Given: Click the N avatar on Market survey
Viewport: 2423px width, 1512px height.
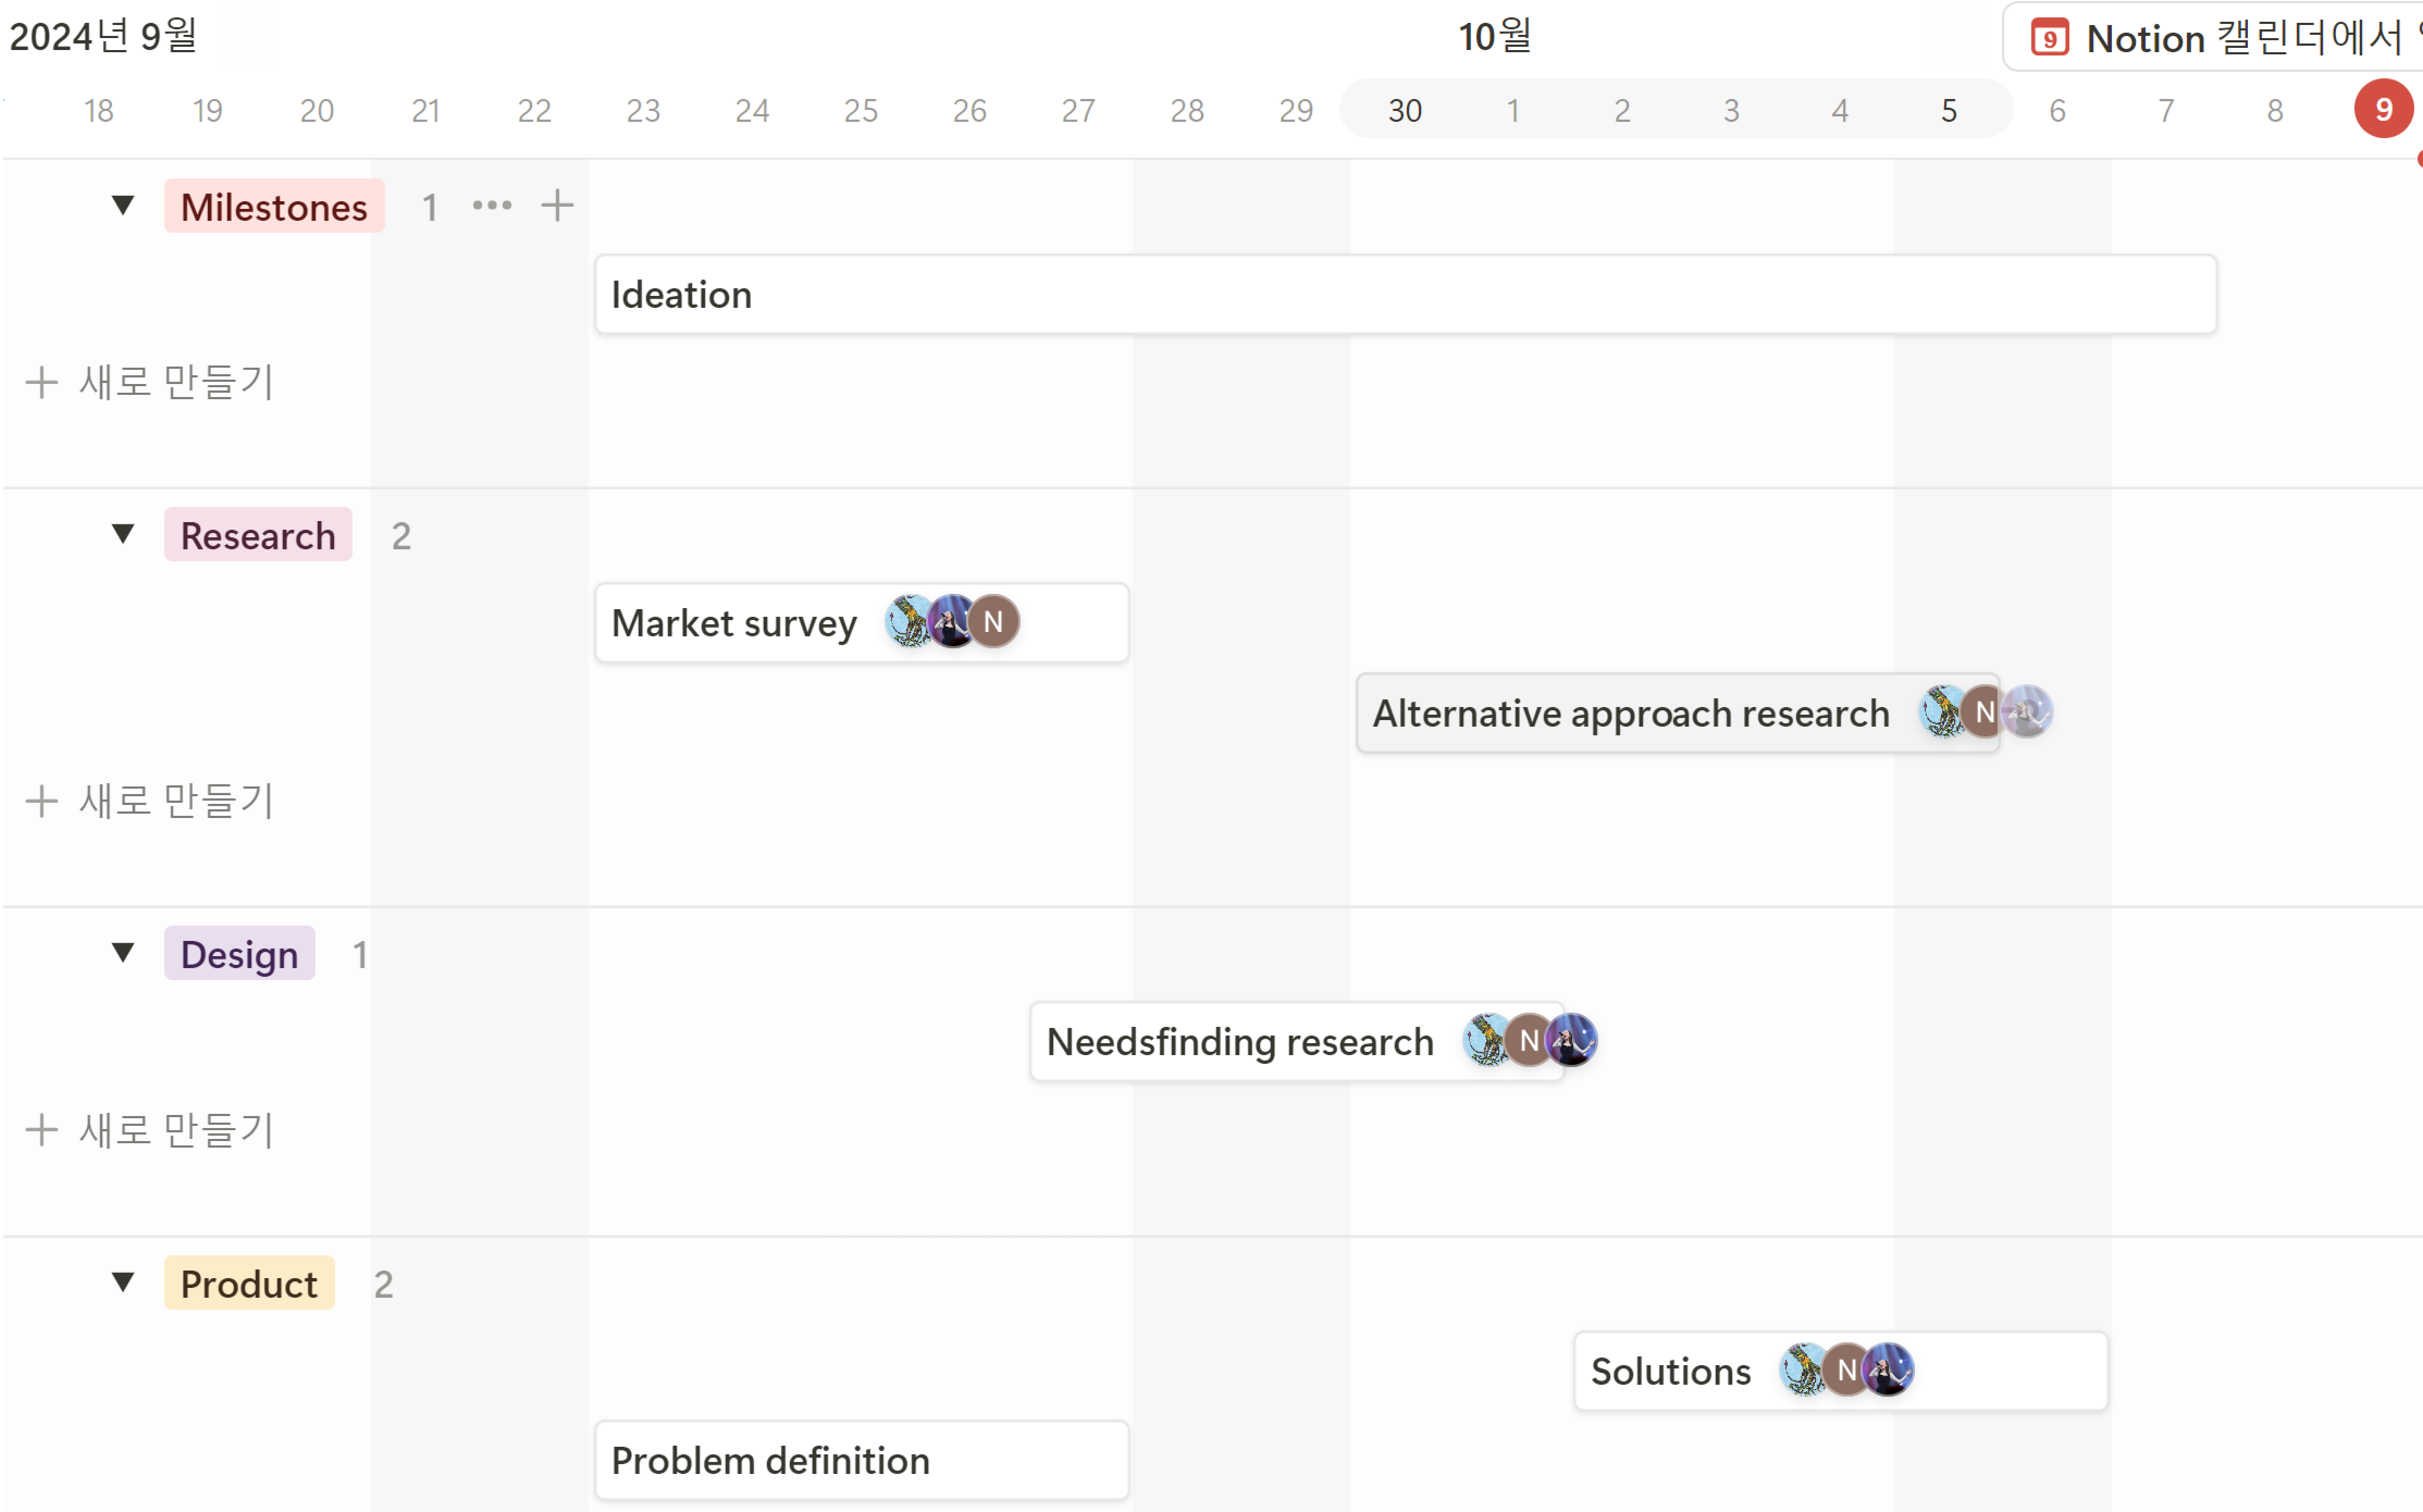Looking at the screenshot, I should pyautogui.click(x=993, y=622).
